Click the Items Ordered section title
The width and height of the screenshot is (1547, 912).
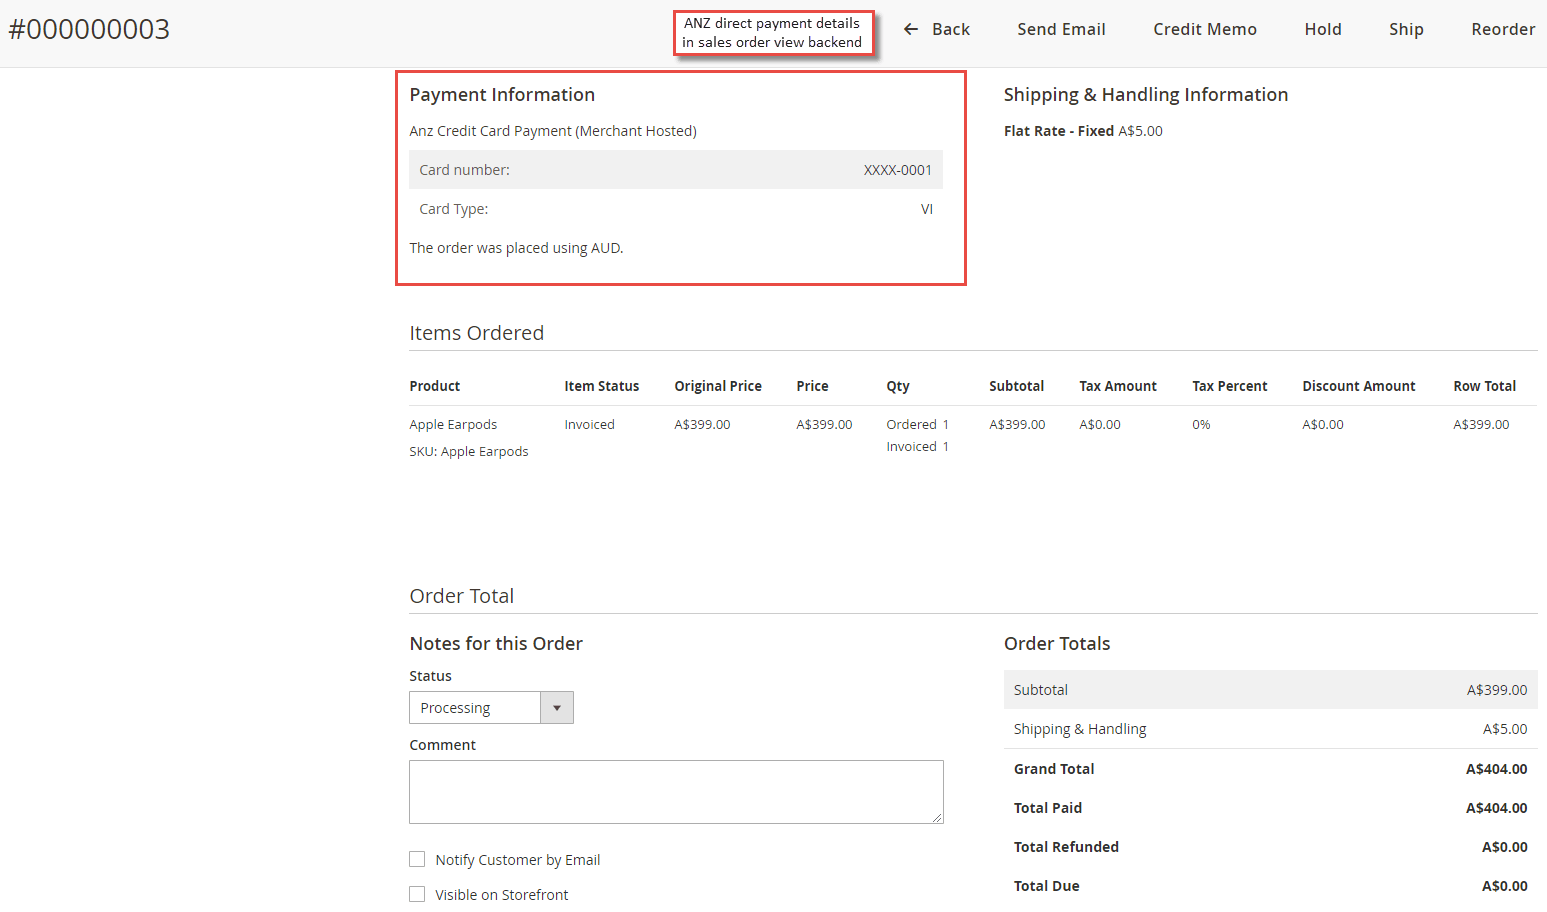click(x=476, y=333)
